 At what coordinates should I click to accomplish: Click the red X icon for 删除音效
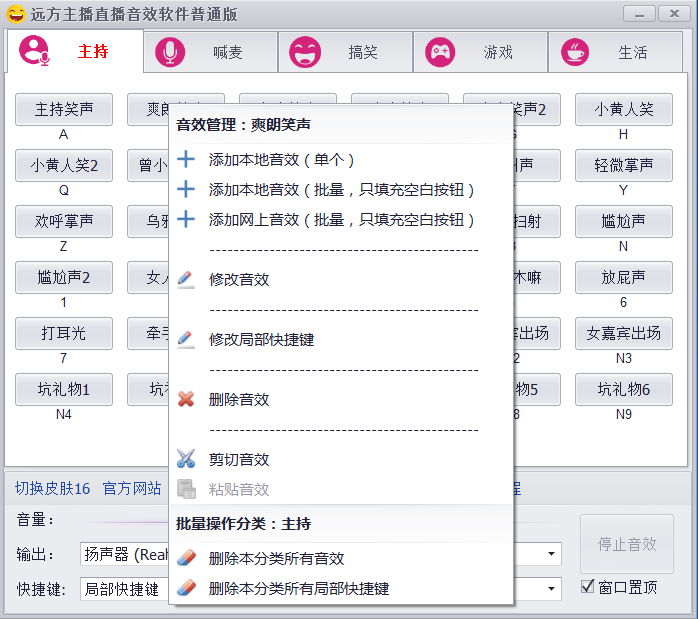pyautogui.click(x=185, y=399)
